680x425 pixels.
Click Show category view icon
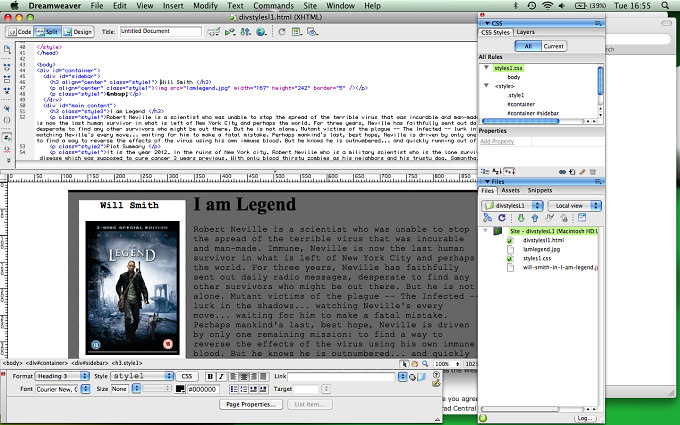[485, 172]
